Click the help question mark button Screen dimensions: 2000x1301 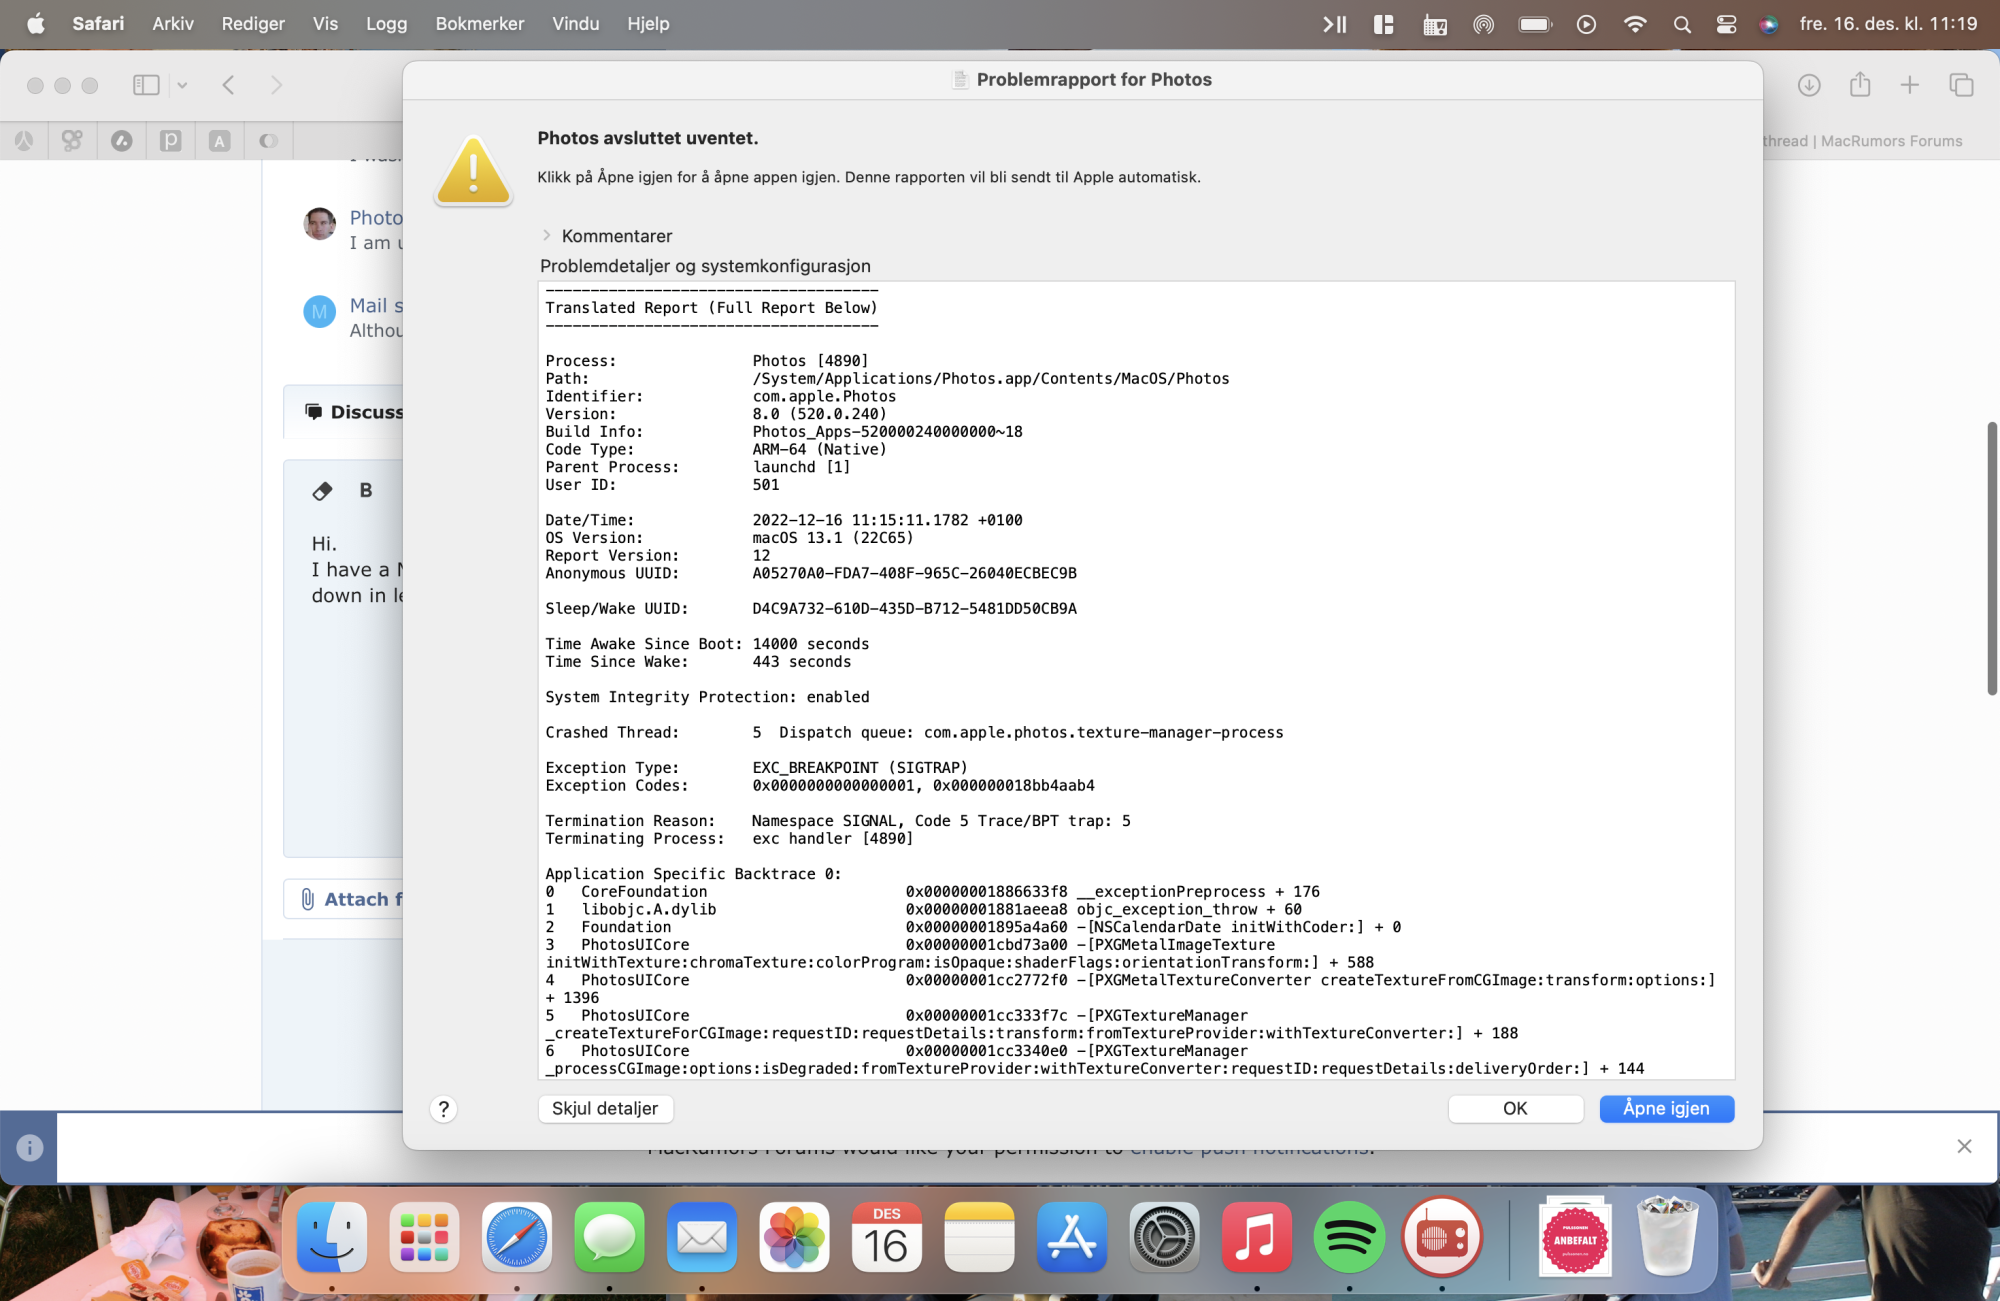pos(443,1109)
